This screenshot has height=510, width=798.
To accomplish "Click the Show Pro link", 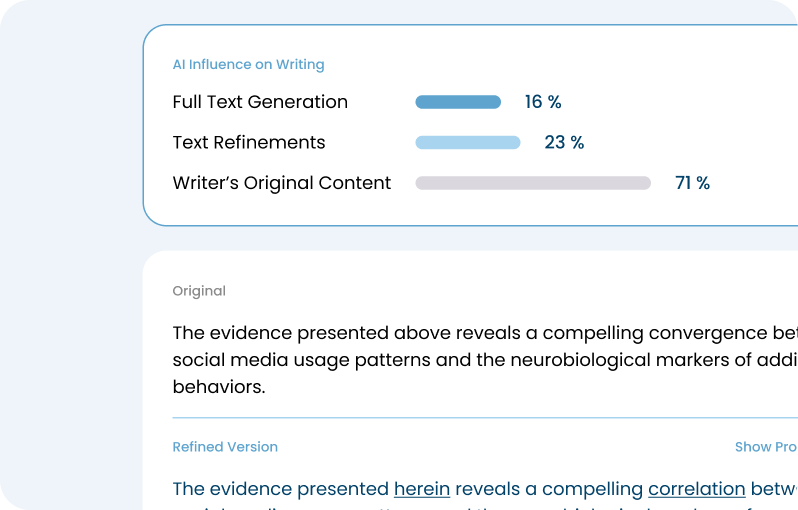I will [x=766, y=447].
